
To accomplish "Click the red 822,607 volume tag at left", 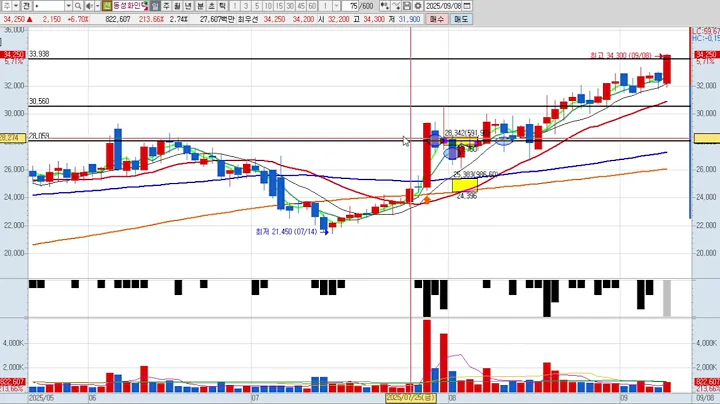I will click(x=13, y=382).
